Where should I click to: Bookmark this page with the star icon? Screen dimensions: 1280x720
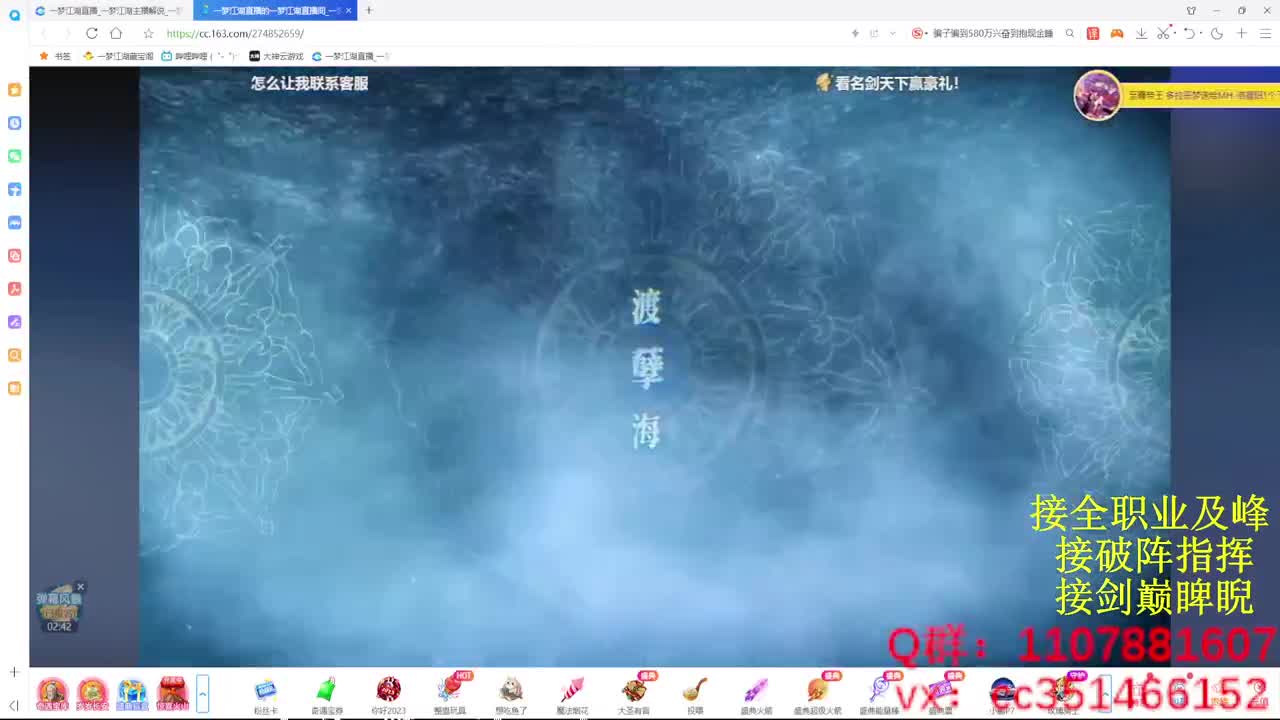coord(148,33)
